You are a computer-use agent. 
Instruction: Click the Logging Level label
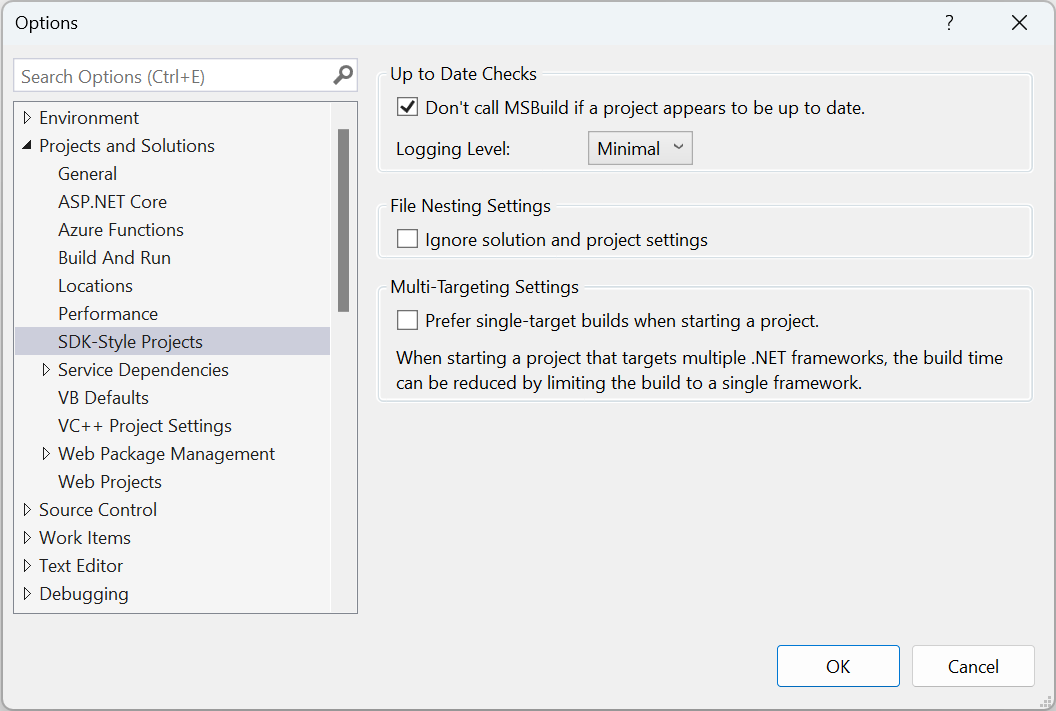[453, 149]
